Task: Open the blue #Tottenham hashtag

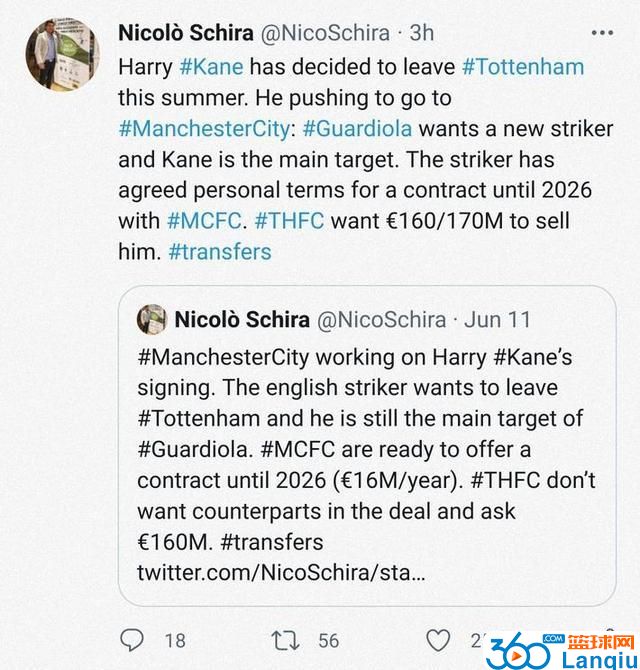Action: pyautogui.click(x=523, y=67)
